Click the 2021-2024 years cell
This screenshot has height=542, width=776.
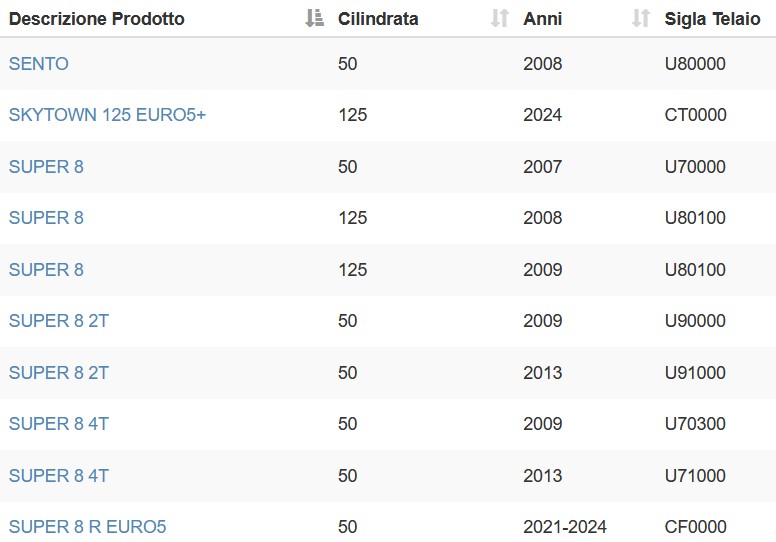(565, 527)
